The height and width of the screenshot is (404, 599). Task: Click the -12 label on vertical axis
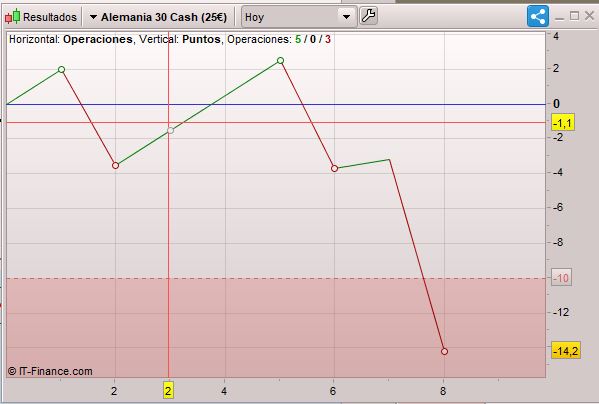(561, 312)
